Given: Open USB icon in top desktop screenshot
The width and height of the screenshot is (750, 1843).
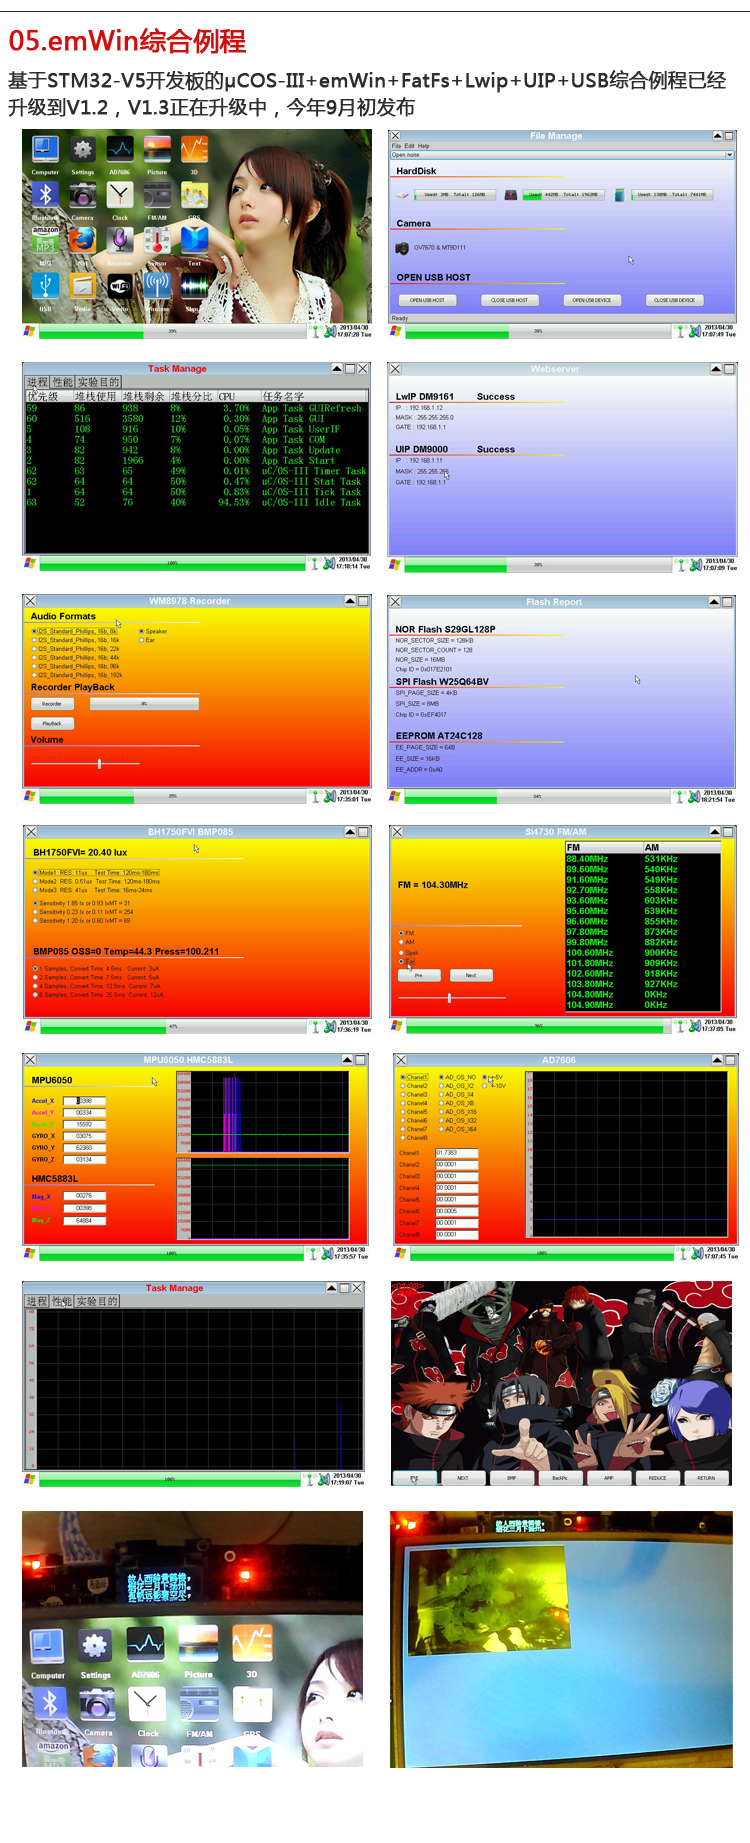Looking at the screenshot, I should [x=45, y=286].
